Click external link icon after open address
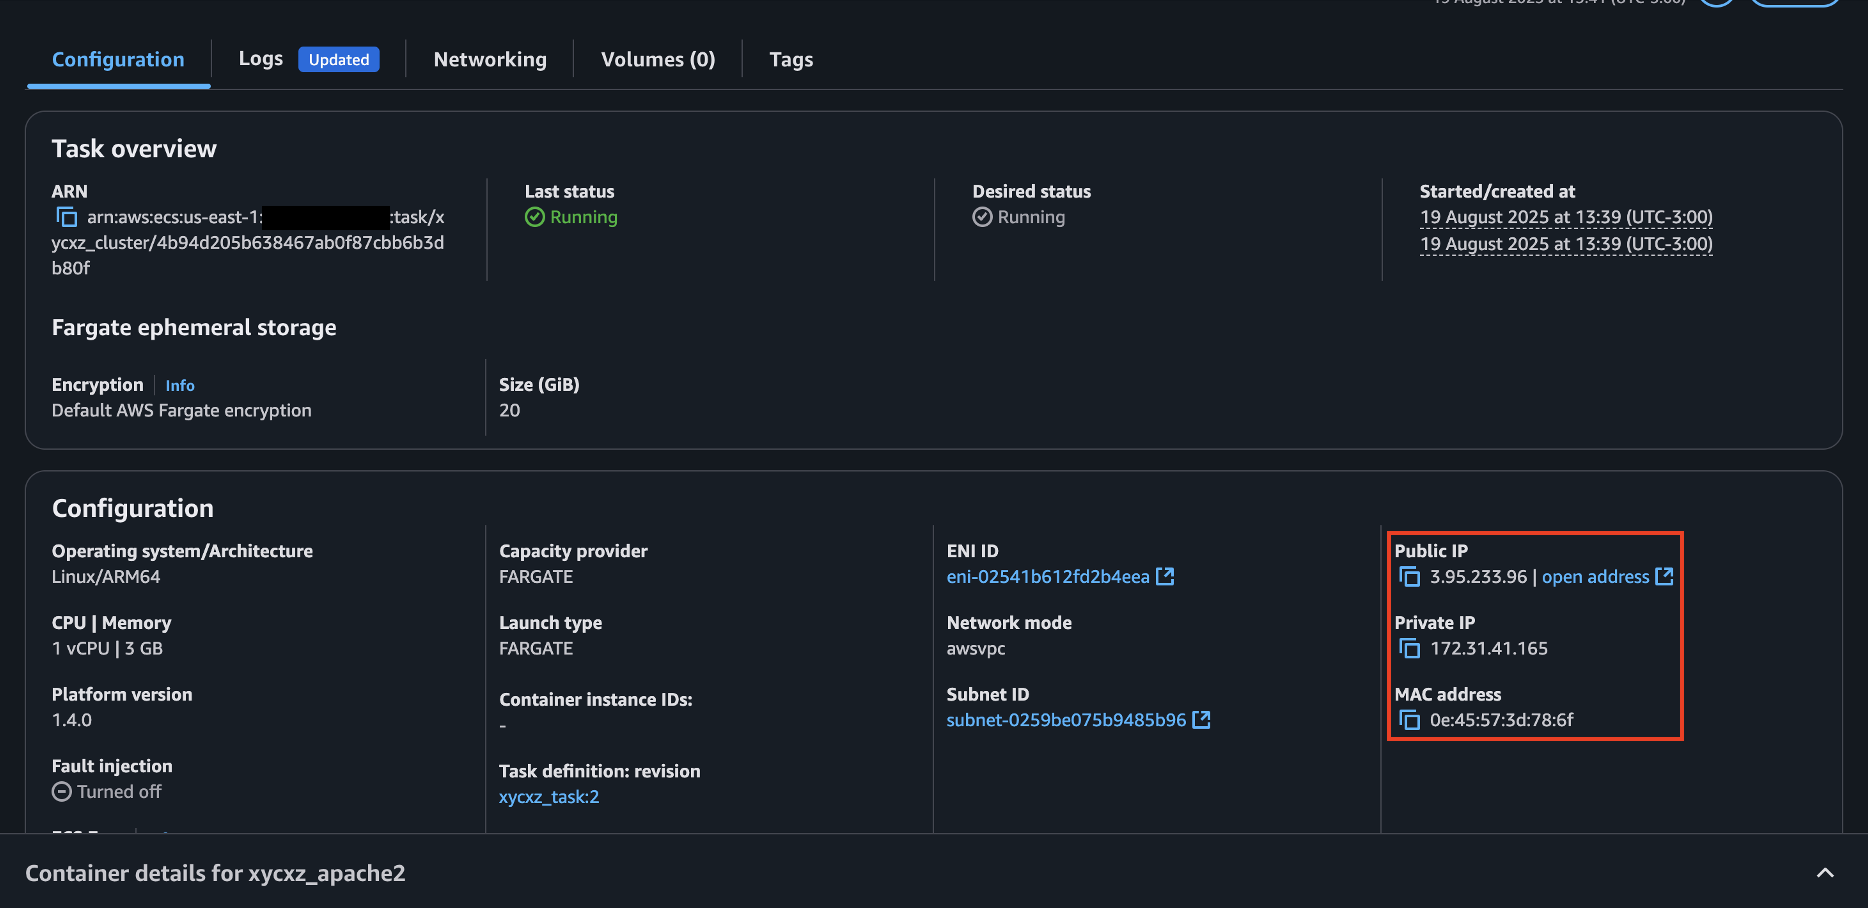 1664,576
